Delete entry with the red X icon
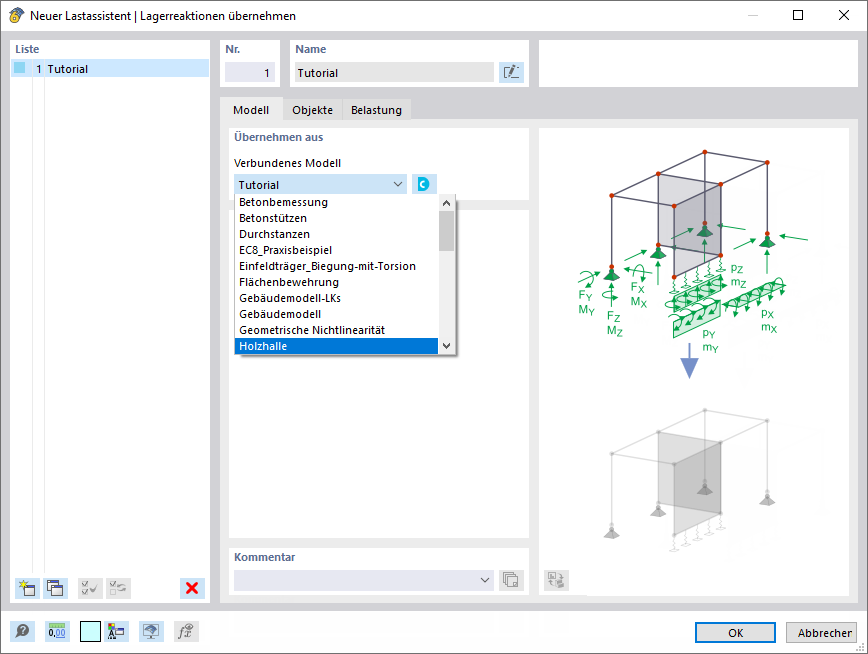The width and height of the screenshot is (868, 654). tap(192, 588)
